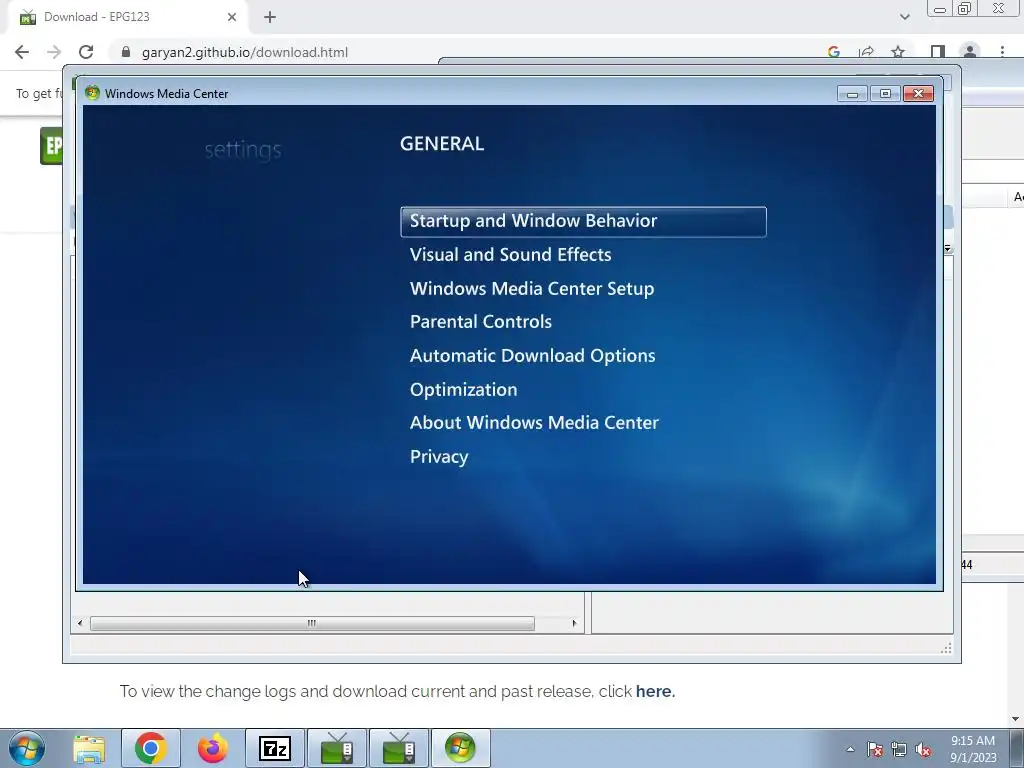The width and height of the screenshot is (1024, 768).
Task: Click horizontal scrollbar left arrow
Action: coord(80,624)
